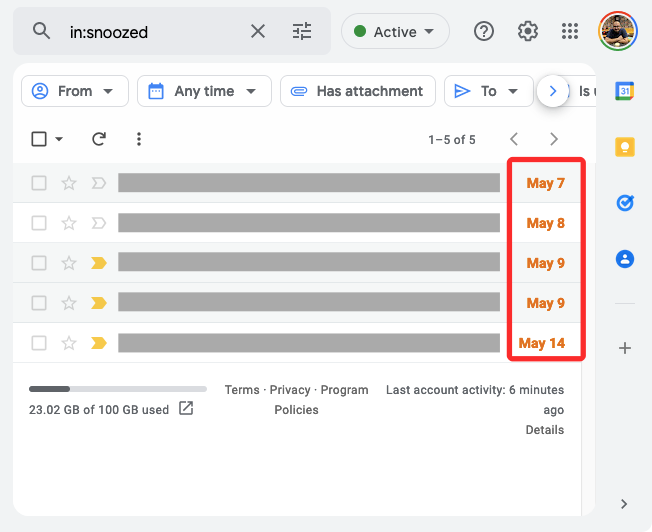Click the Details account activity link
This screenshot has height=532, width=652.
[545, 430]
